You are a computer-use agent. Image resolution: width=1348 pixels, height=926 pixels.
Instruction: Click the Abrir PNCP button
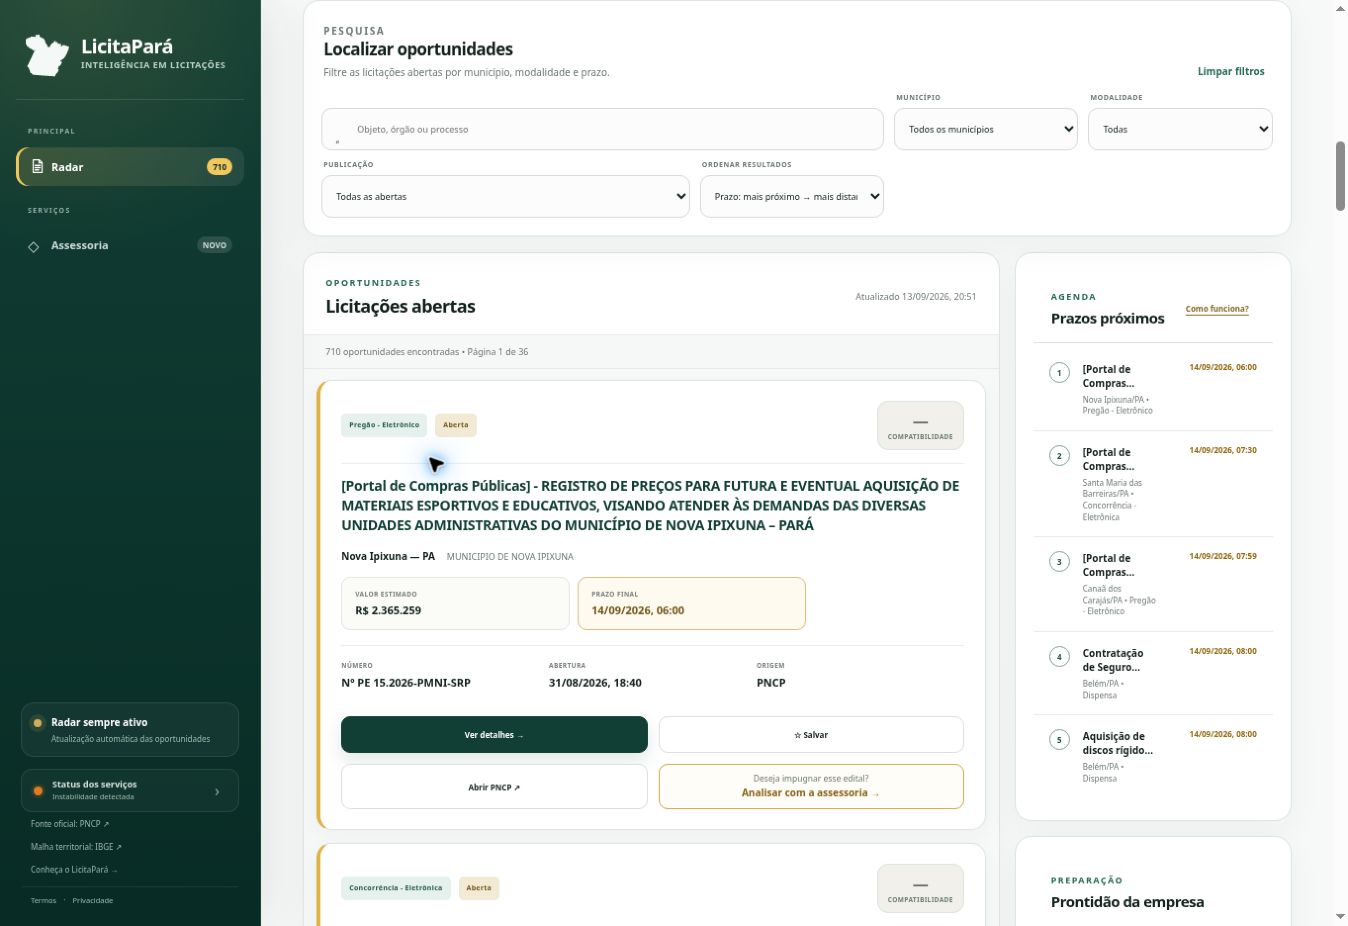click(494, 787)
